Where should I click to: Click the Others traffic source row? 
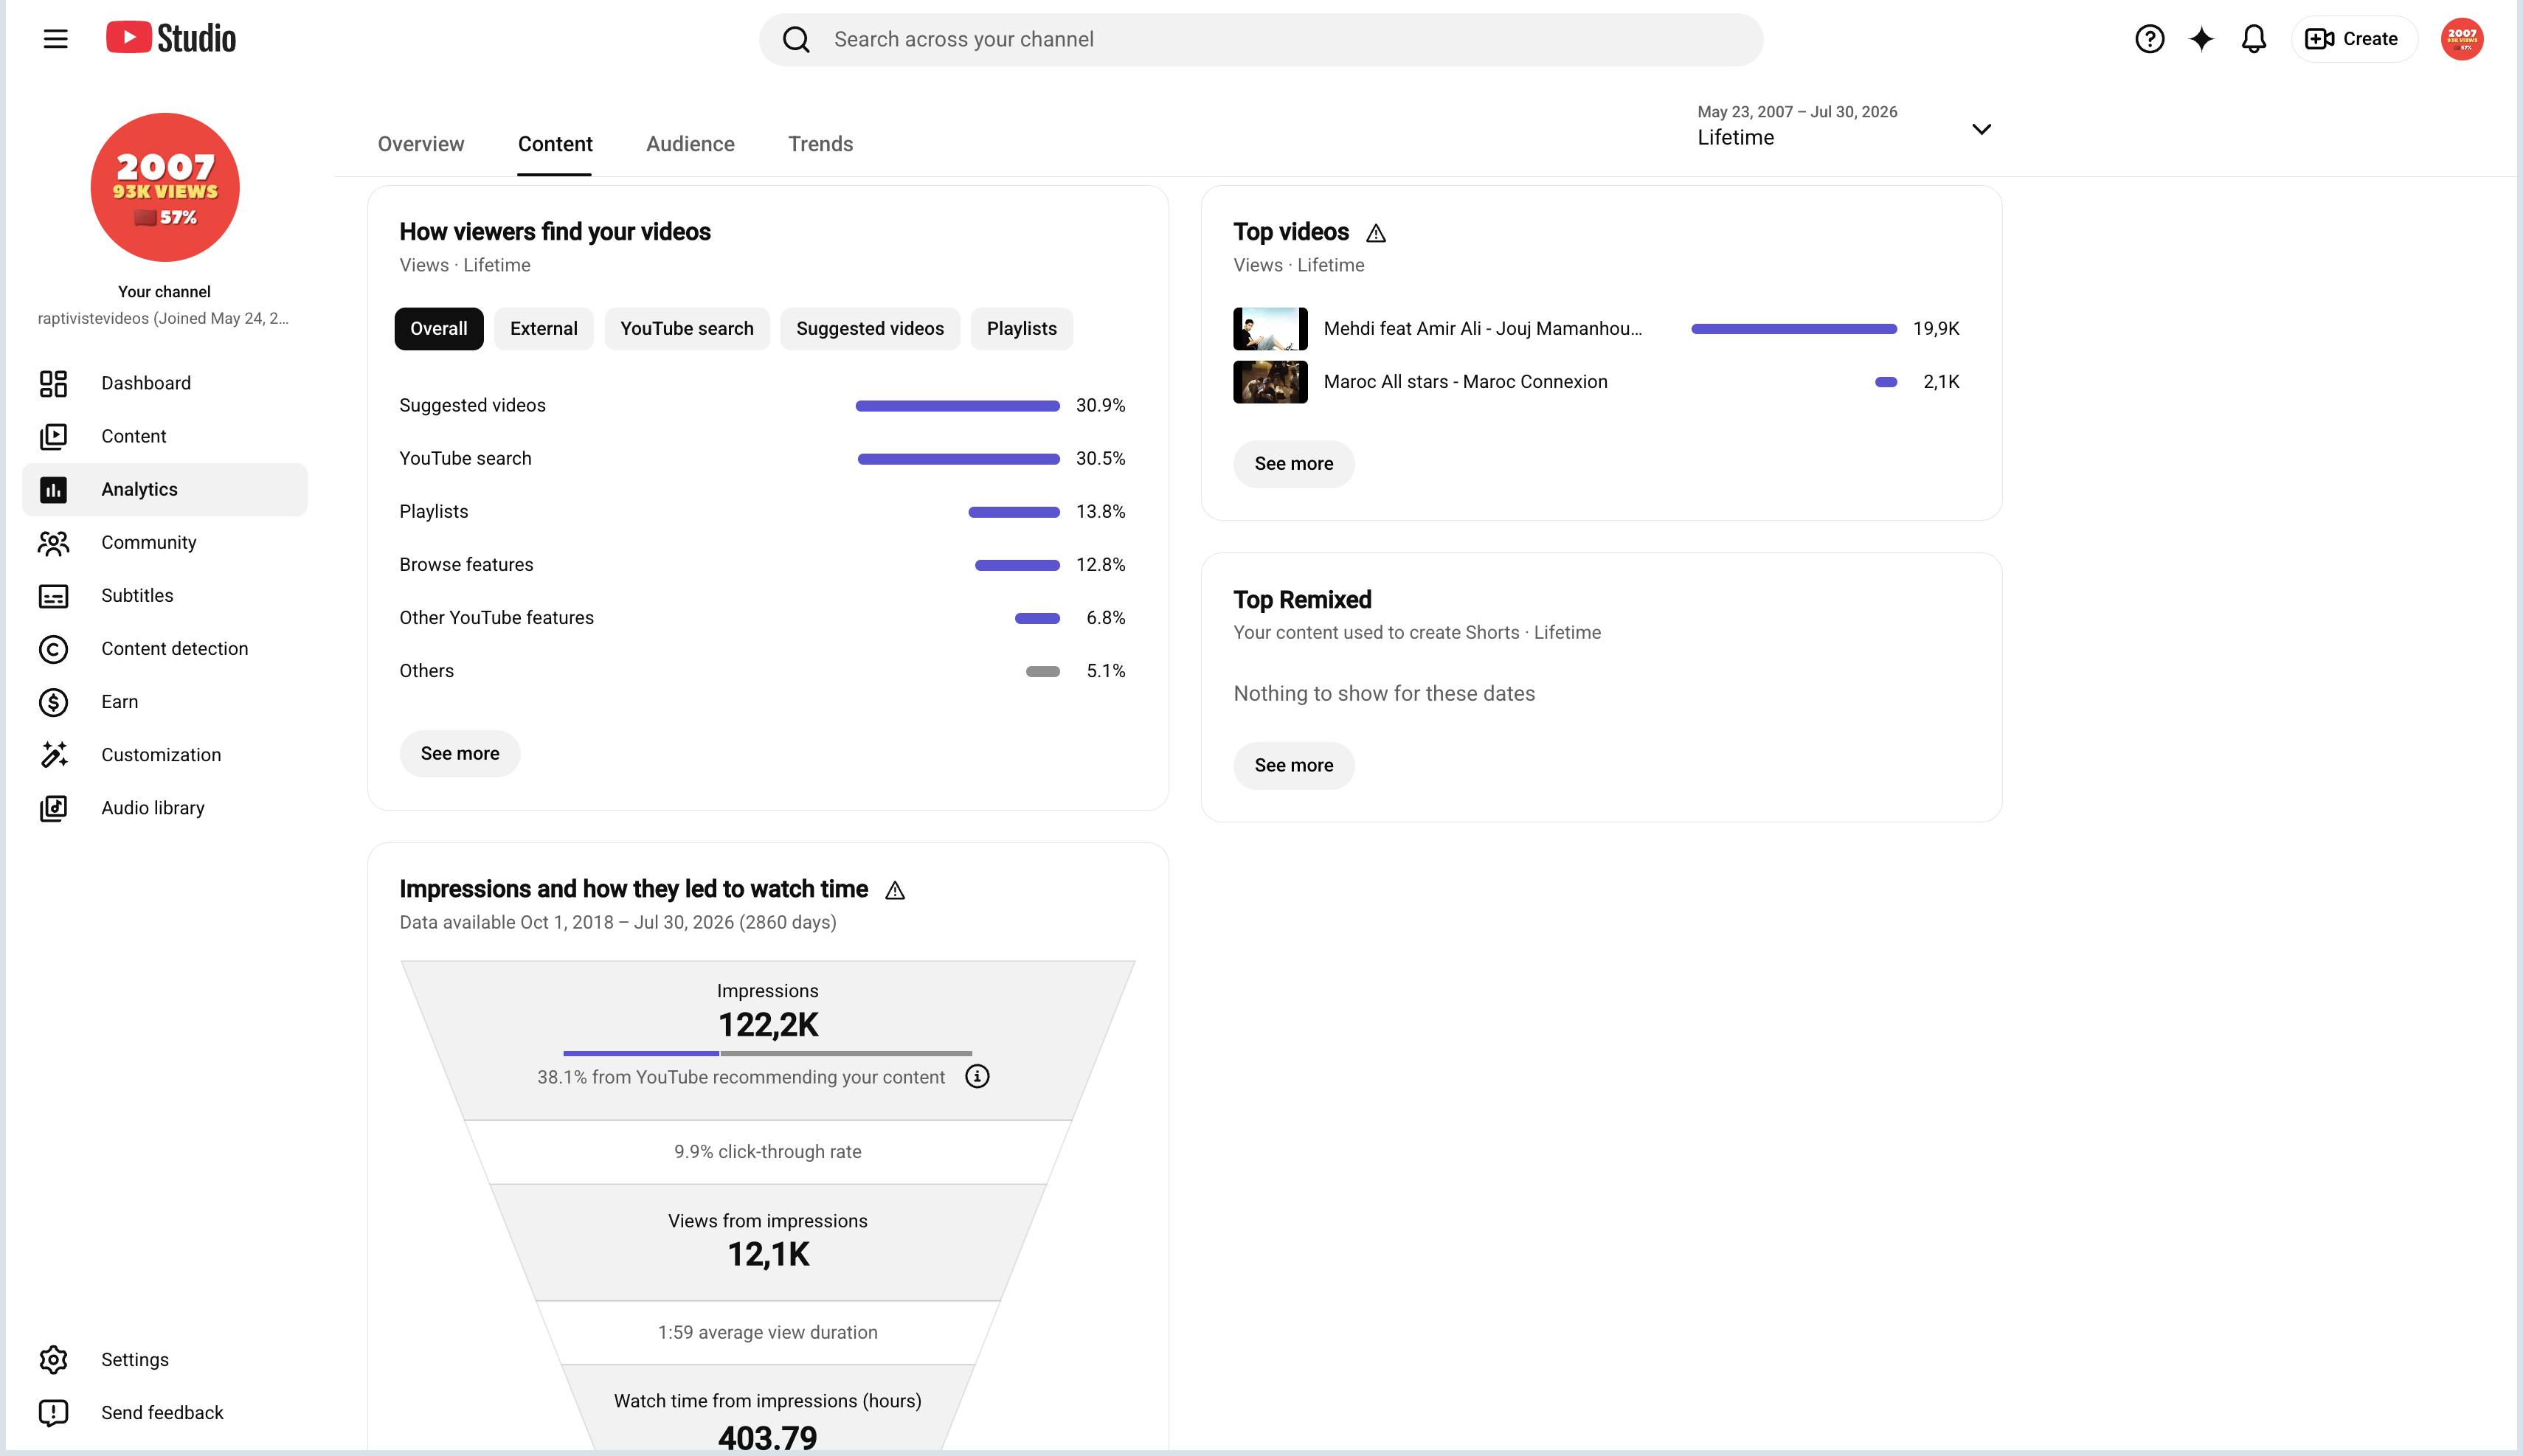click(762, 671)
